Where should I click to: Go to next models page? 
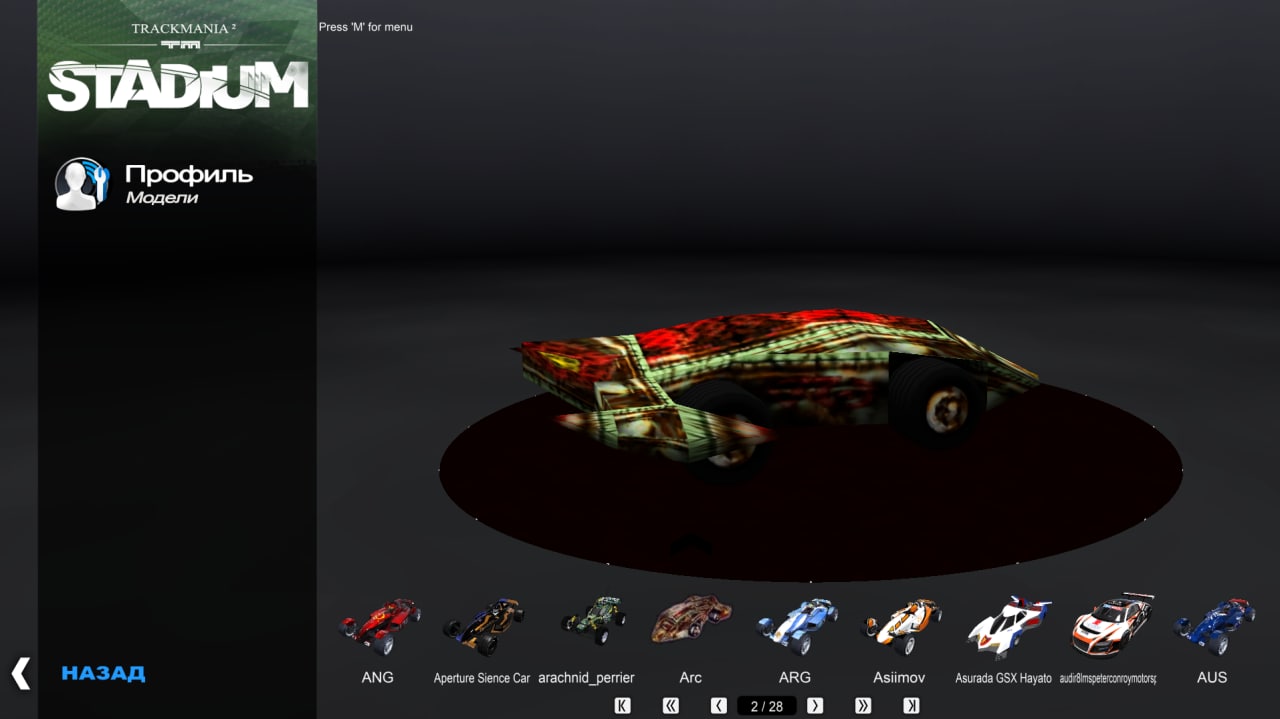[815, 706]
